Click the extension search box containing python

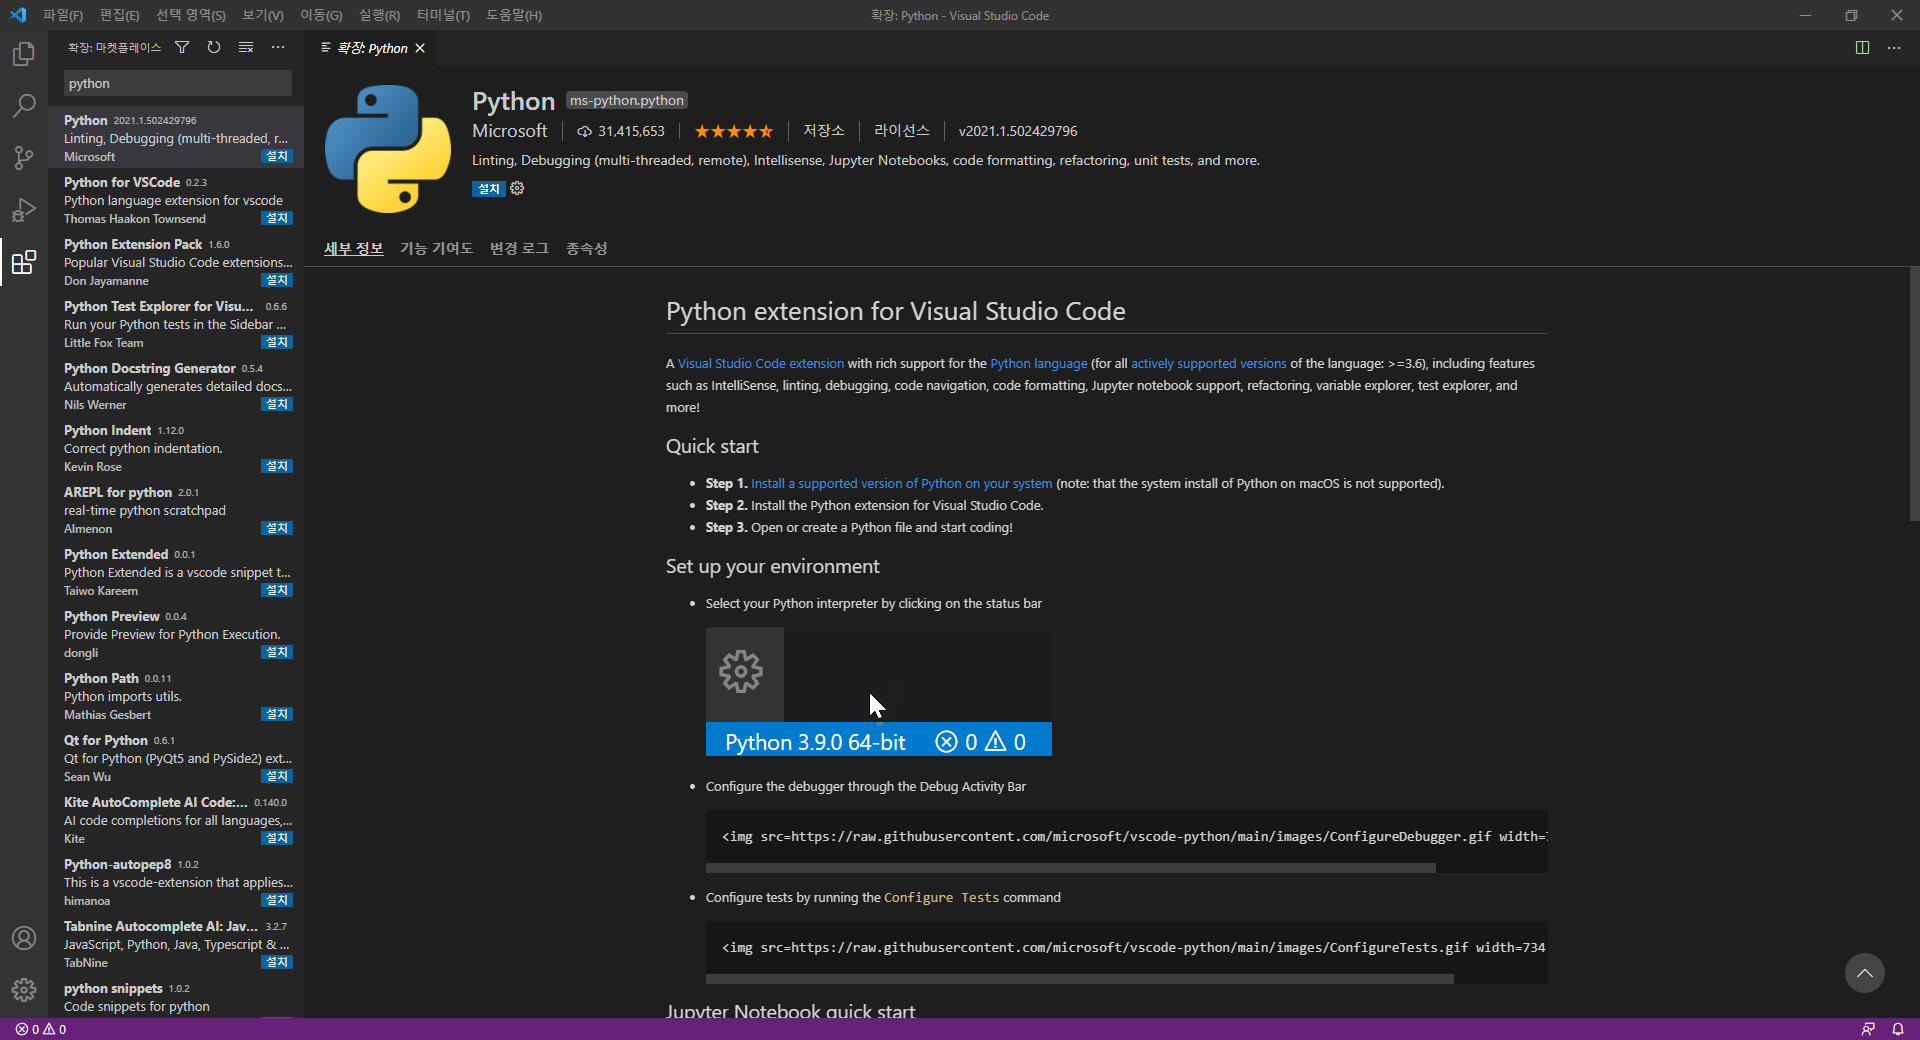tap(178, 83)
